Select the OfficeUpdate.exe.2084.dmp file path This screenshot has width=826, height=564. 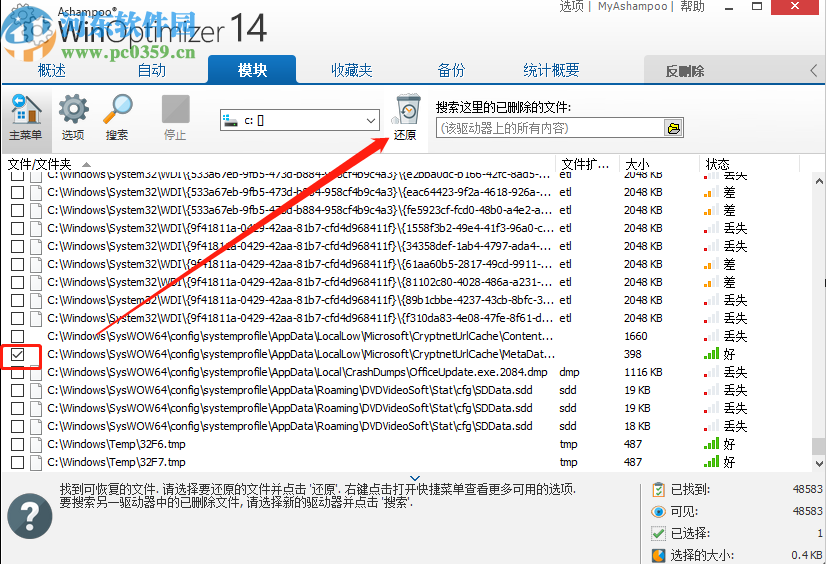(x=297, y=372)
